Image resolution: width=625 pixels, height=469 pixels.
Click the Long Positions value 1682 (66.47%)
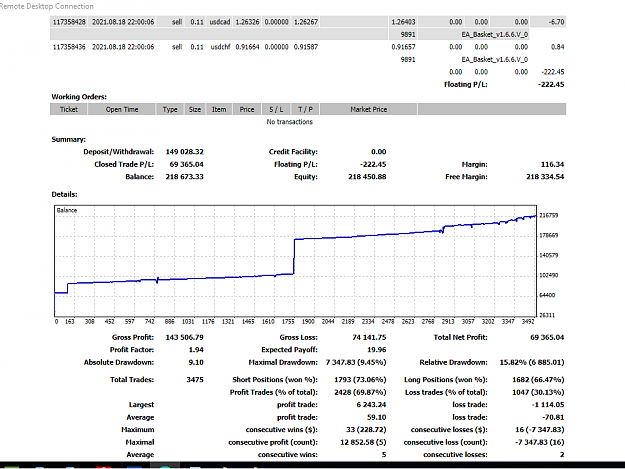pos(538,380)
